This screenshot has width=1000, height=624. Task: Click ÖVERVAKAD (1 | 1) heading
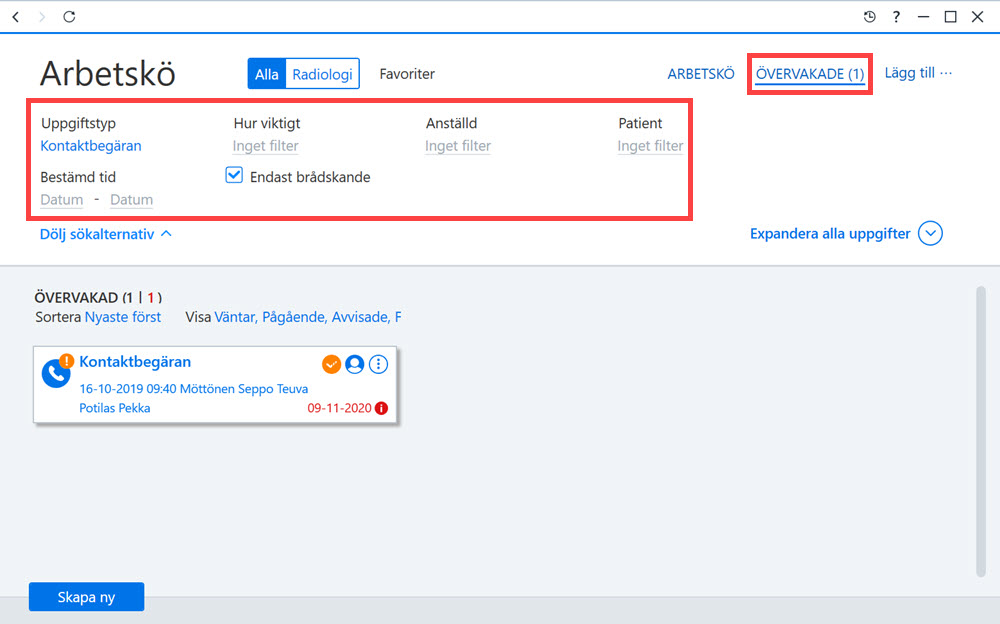pyautogui.click(x=98, y=297)
